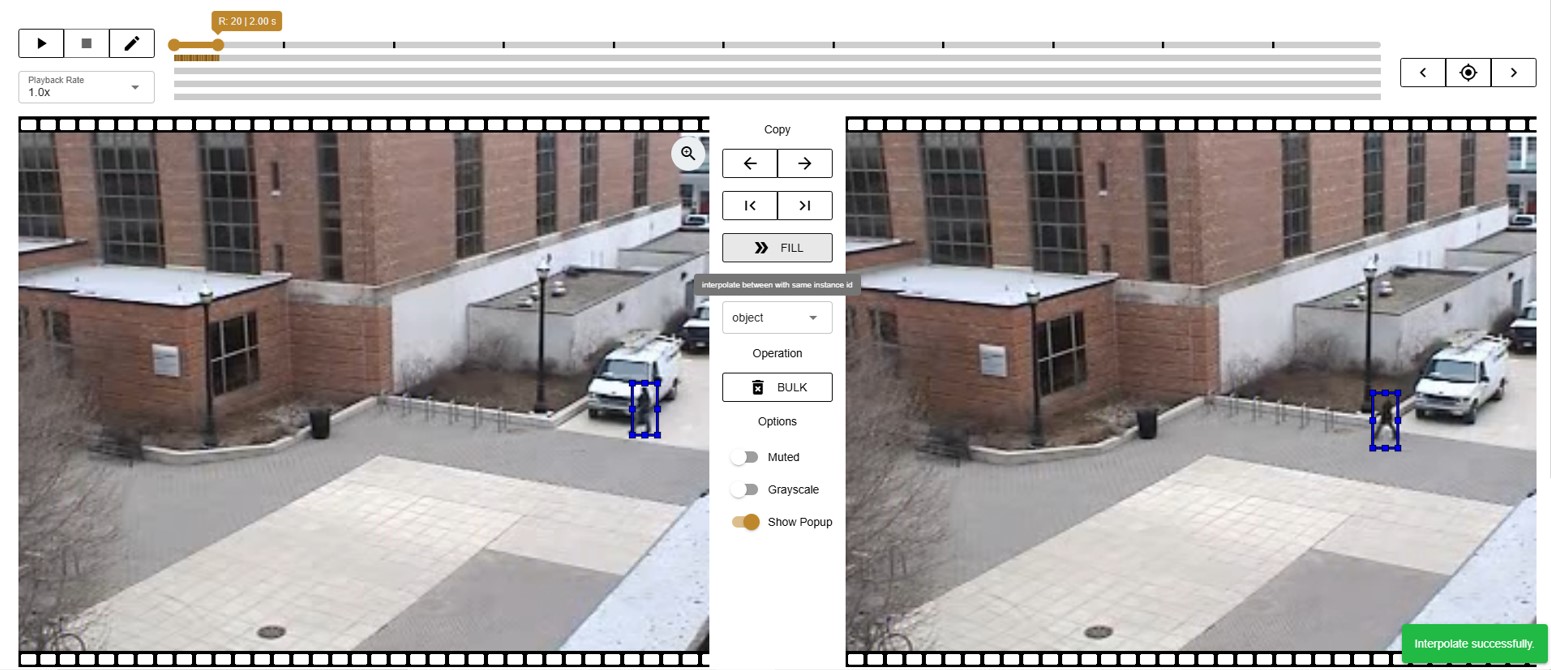This screenshot has height=670, width=1551.
Task: Click the BULK delete button
Action: (777, 387)
